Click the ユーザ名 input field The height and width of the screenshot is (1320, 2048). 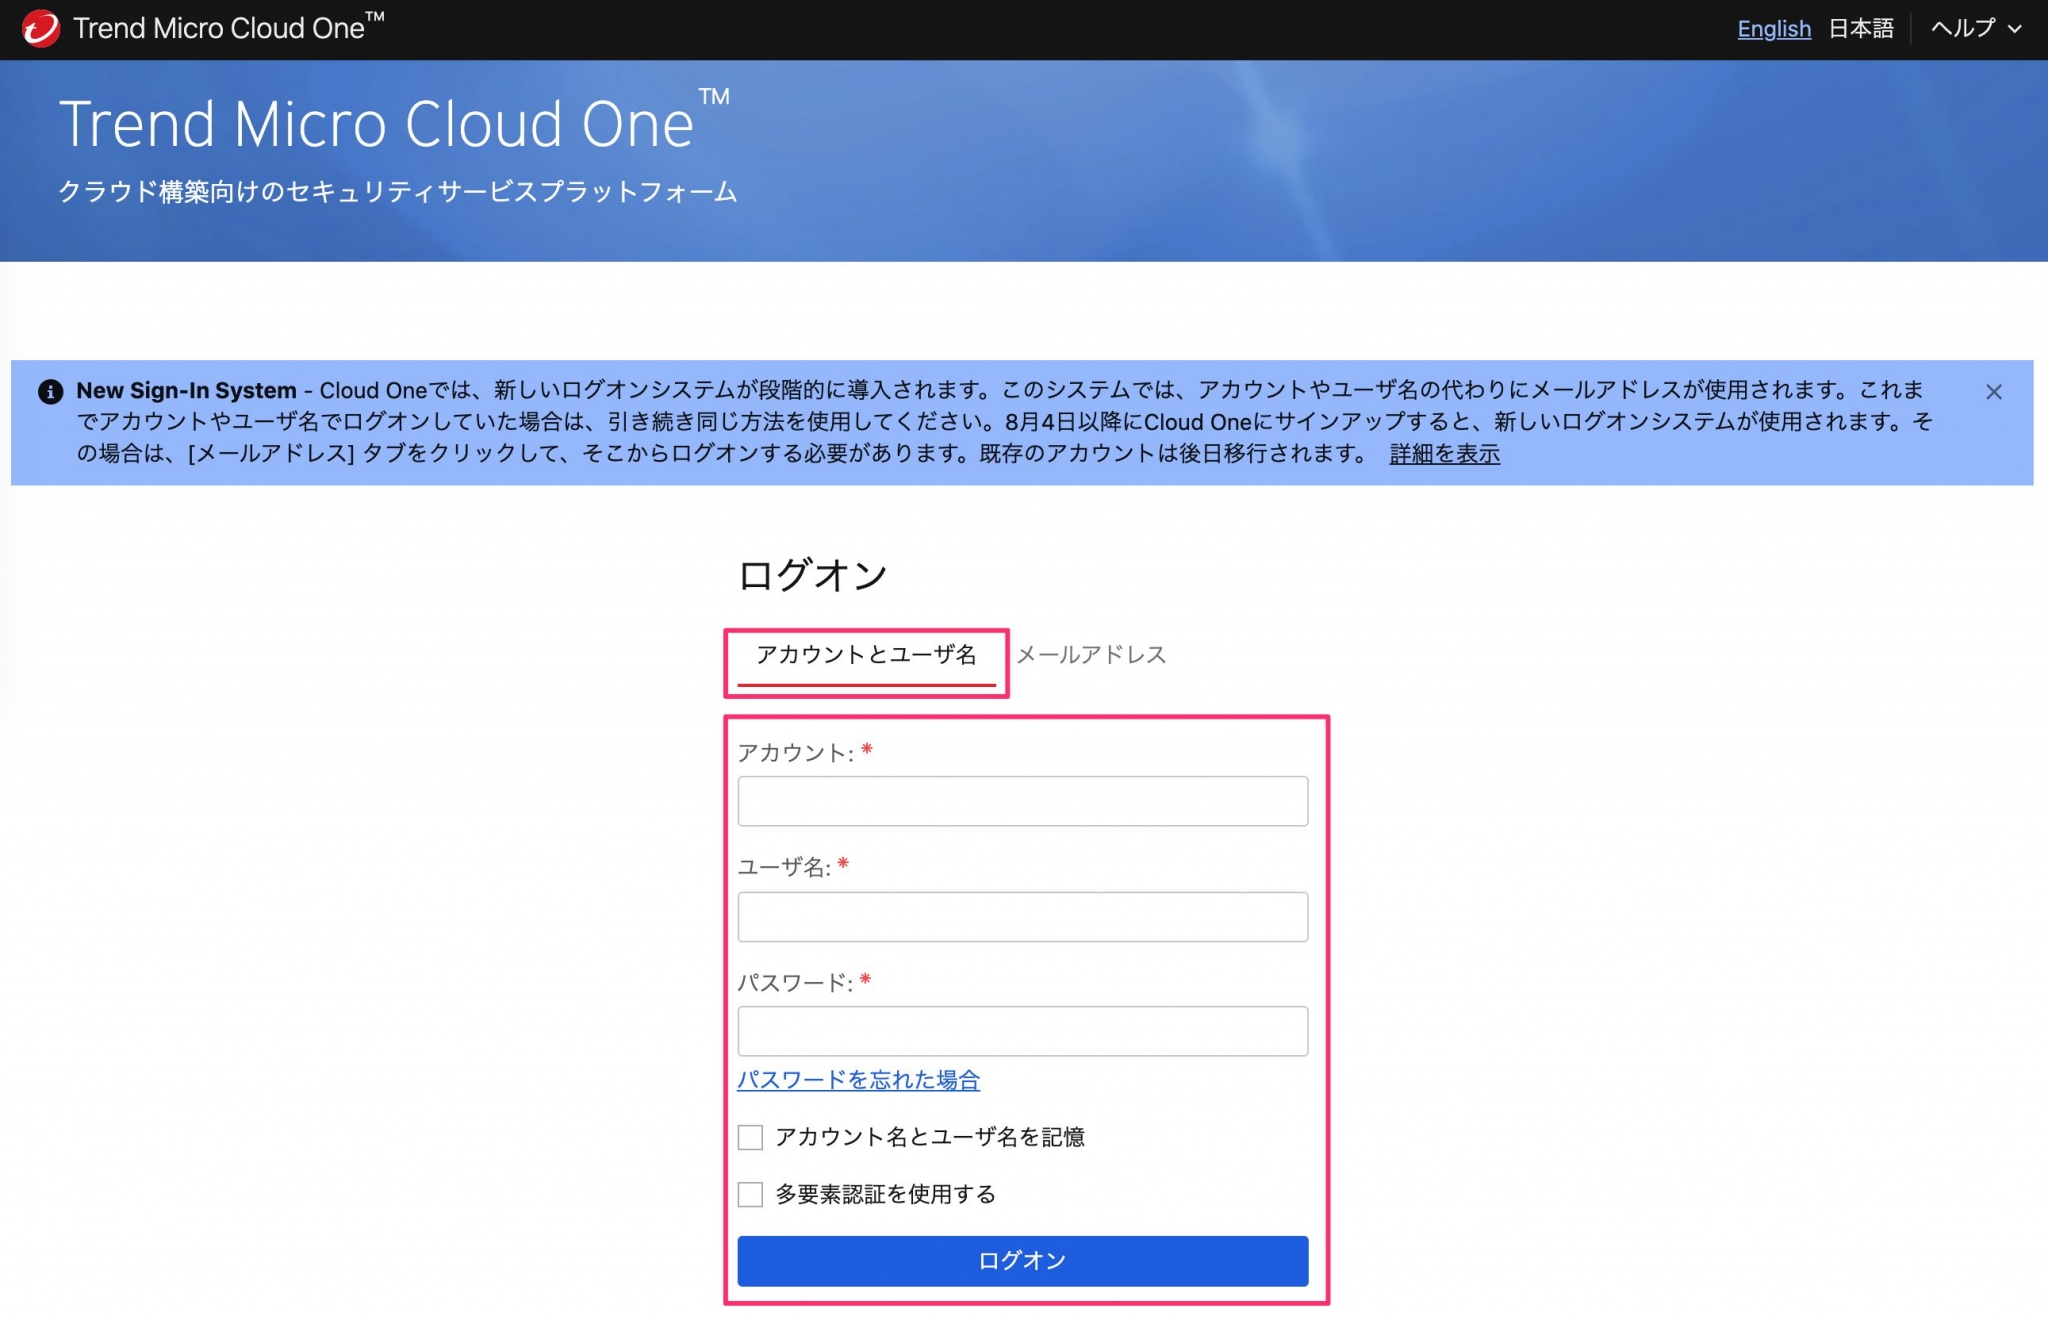(1022, 915)
